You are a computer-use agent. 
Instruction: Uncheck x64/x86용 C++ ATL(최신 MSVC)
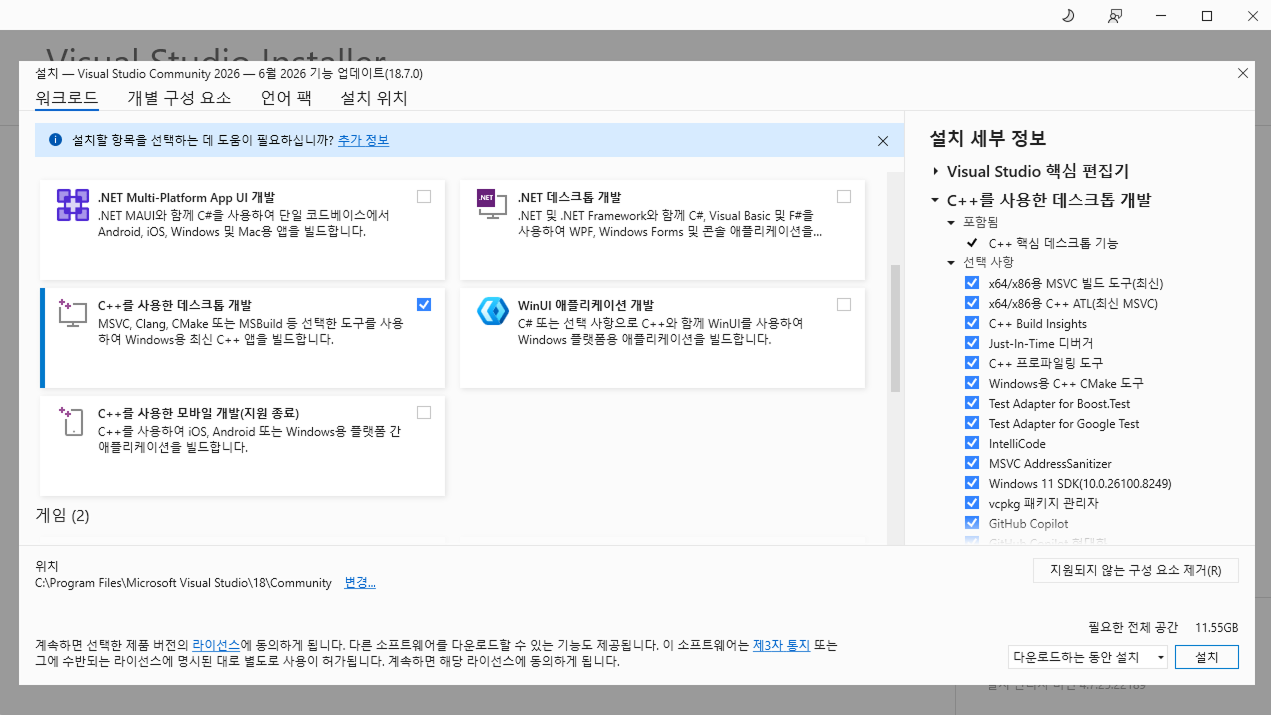(972, 303)
